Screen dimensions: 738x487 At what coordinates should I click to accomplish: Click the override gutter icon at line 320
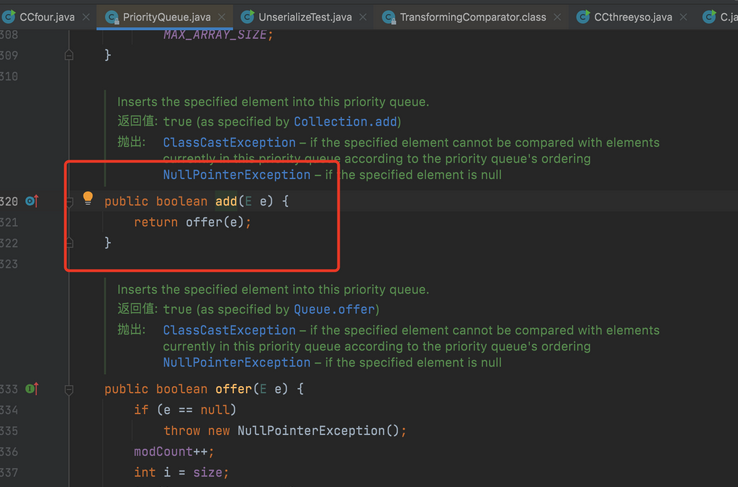pos(32,201)
